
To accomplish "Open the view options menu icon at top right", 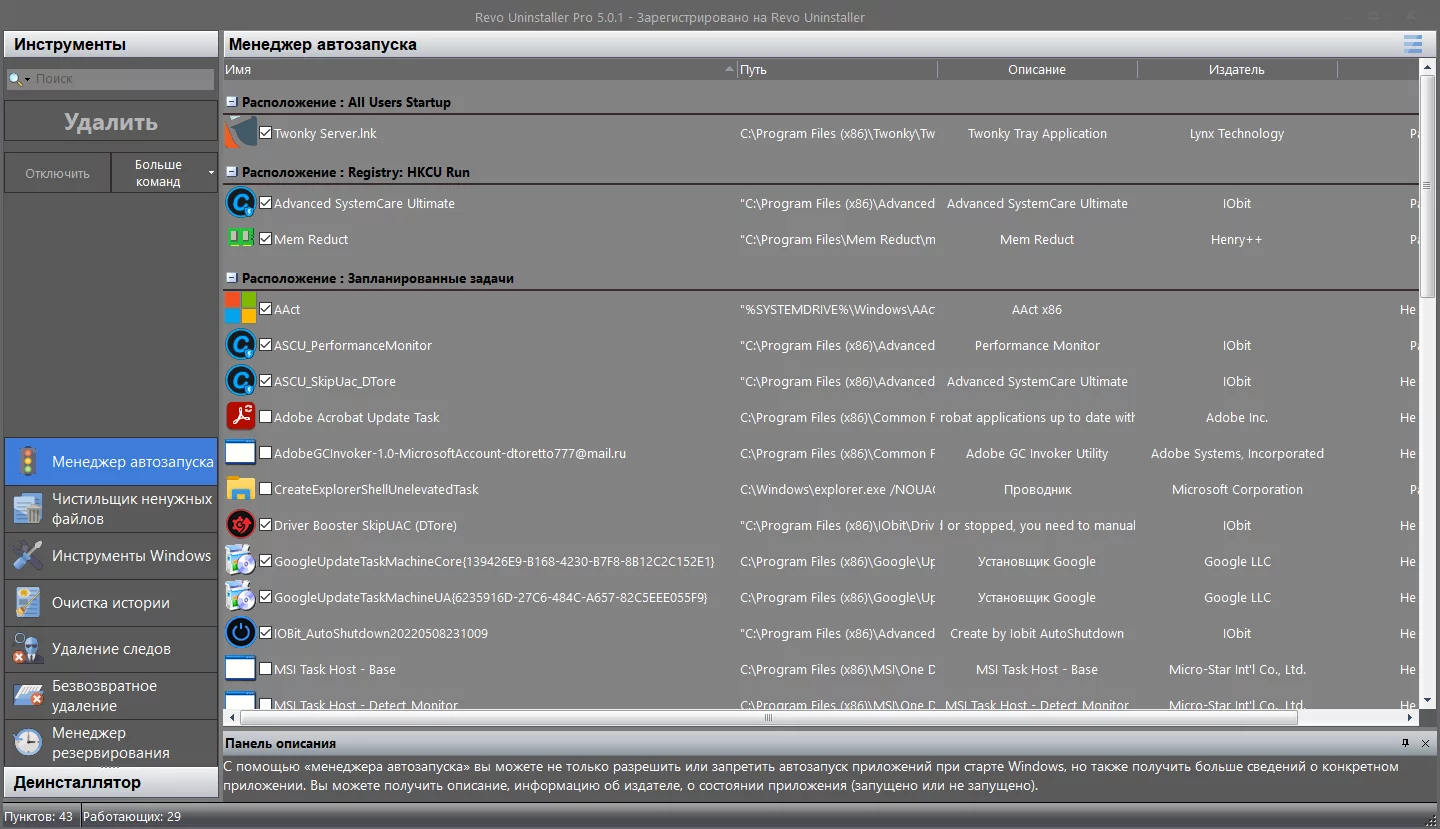I will (x=1412, y=43).
